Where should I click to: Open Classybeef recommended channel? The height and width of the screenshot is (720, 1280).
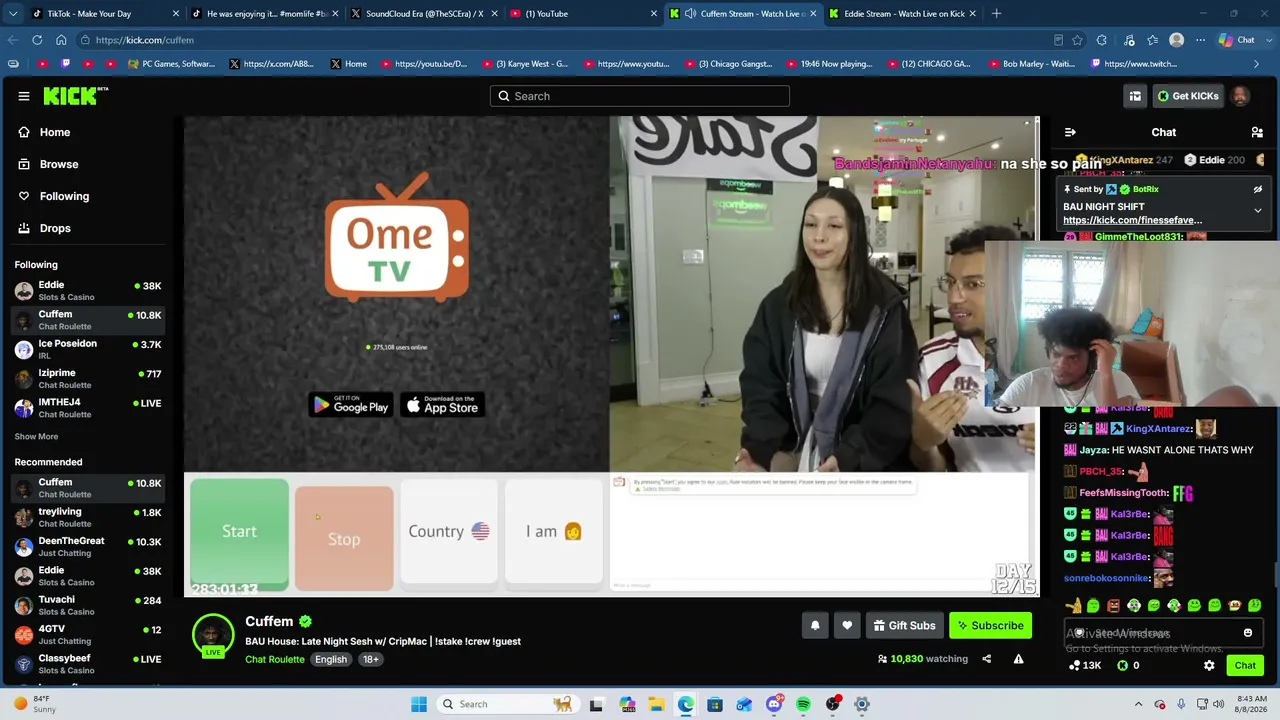[88, 663]
